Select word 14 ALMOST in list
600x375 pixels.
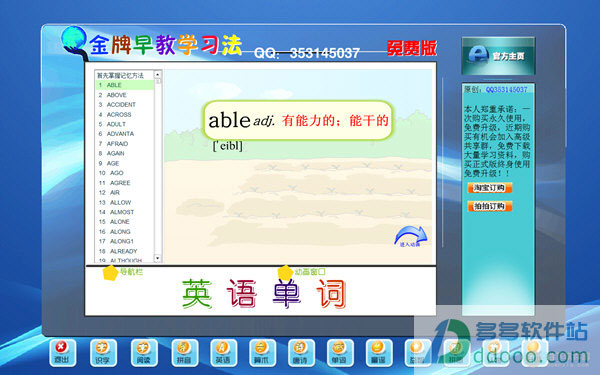click(x=124, y=212)
